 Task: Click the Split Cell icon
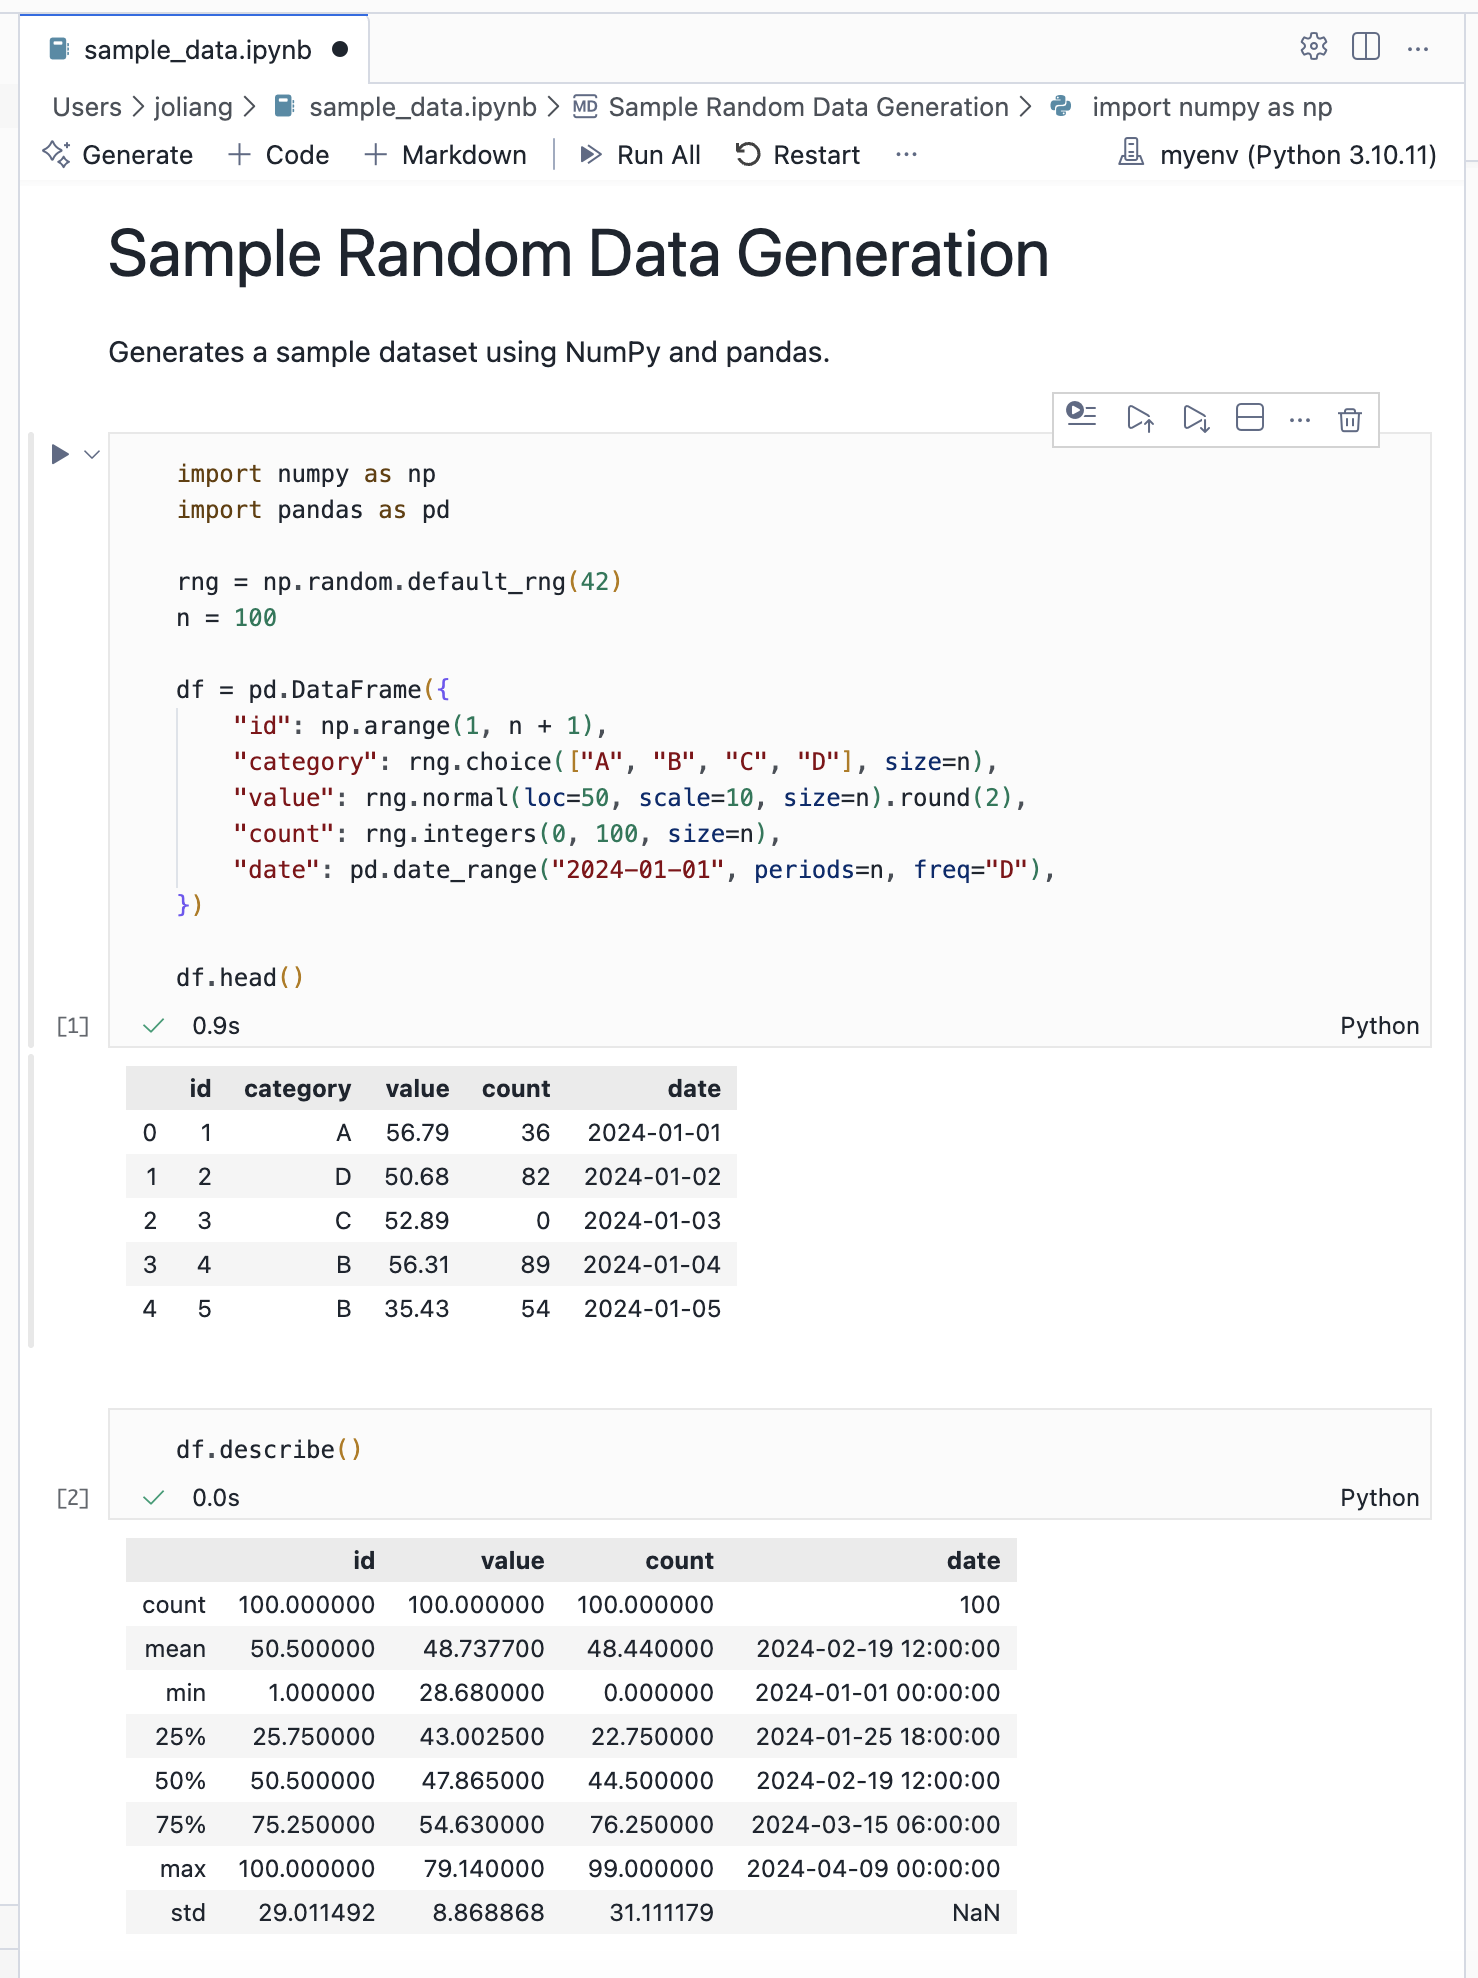[1250, 418]
